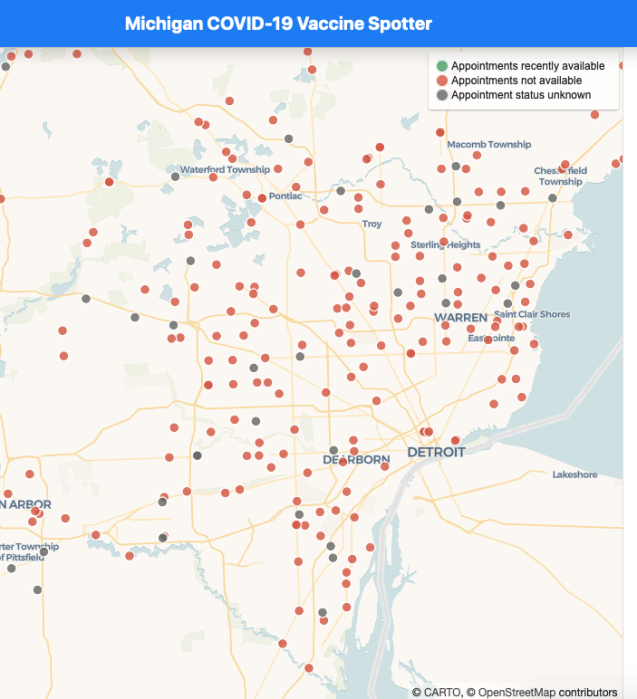Click the Lakeshore map label

pyautogui.click(x=575, y=474)
